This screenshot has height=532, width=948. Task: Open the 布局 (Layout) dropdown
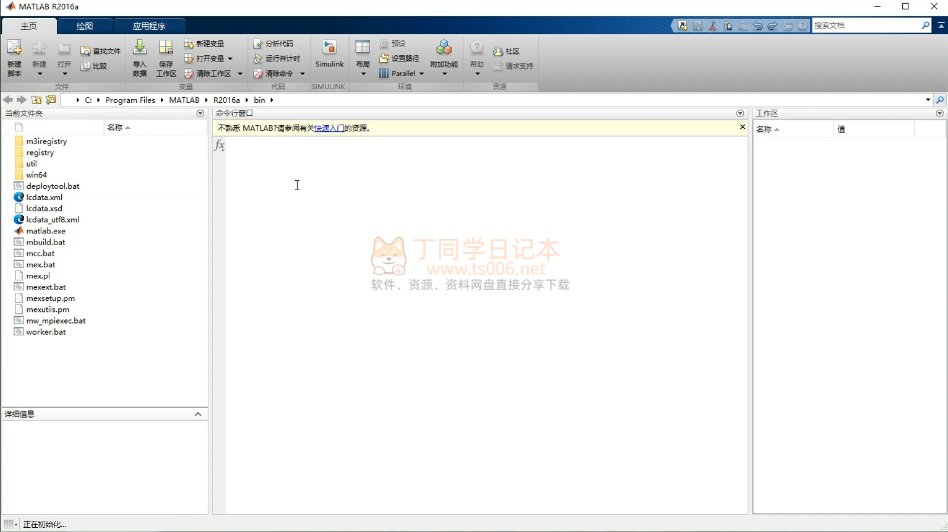(x=363, y=58)
